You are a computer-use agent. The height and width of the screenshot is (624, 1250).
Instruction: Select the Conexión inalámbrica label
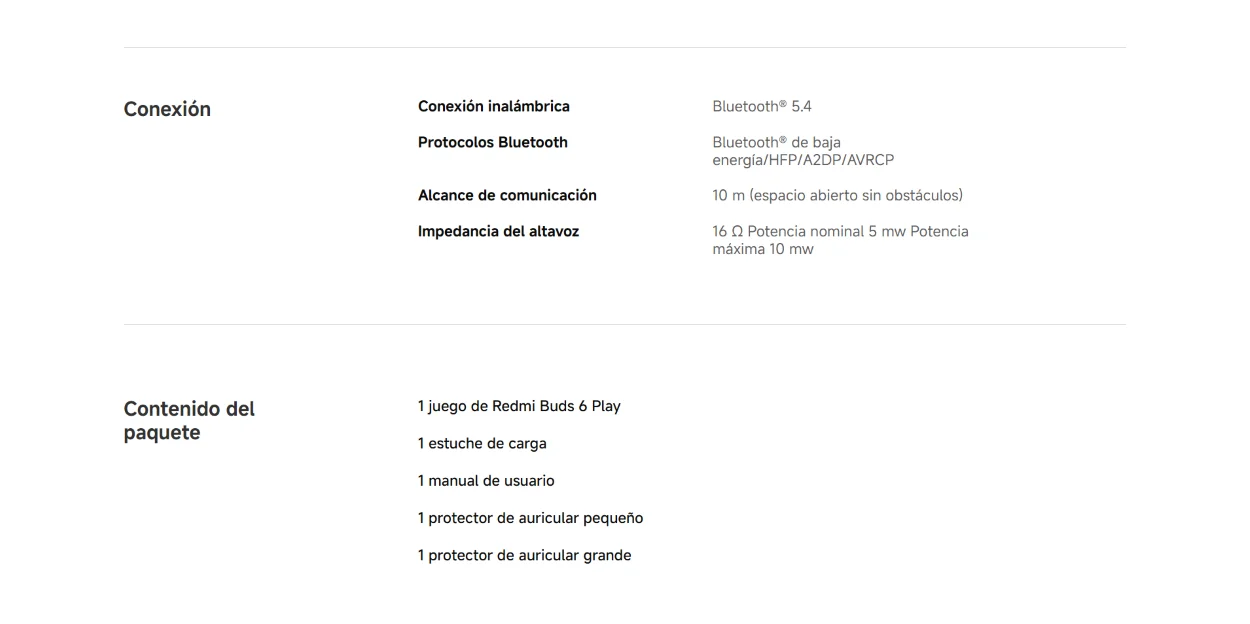click(x=494, y=106)
